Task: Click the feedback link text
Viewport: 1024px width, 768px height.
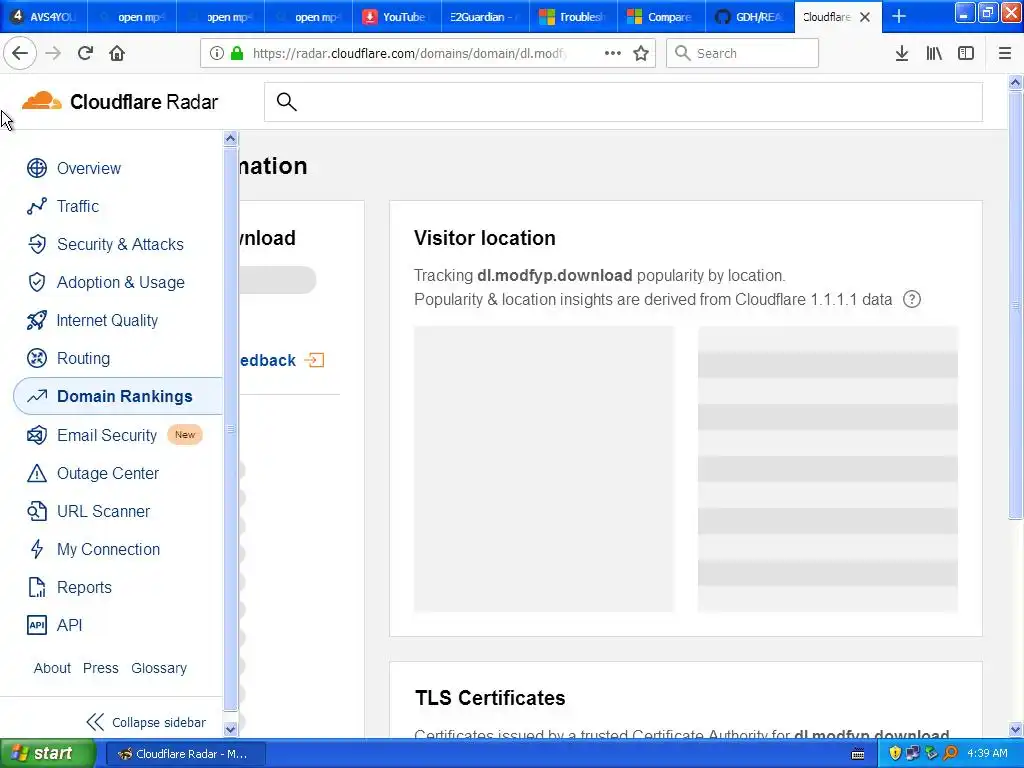Action: 267,360
